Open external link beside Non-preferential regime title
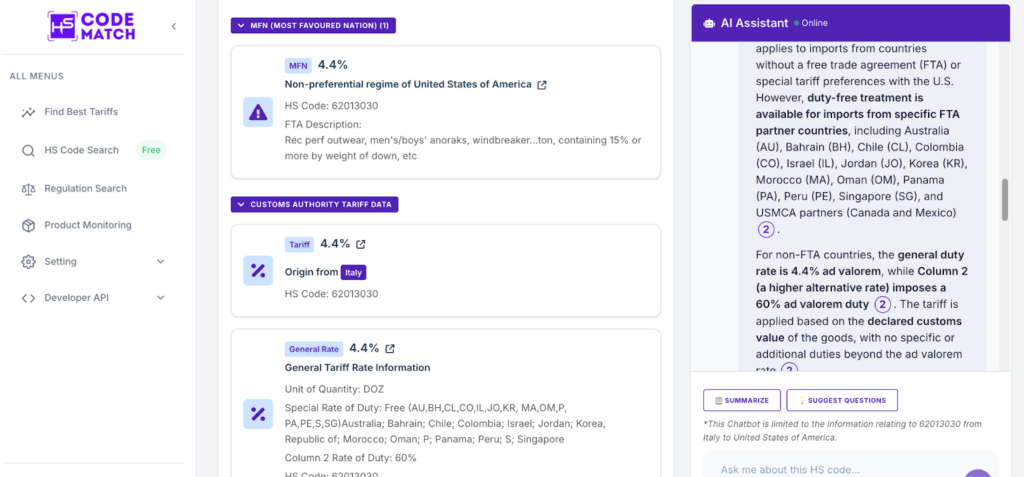1024x477 pixels. tap(542, 85)
